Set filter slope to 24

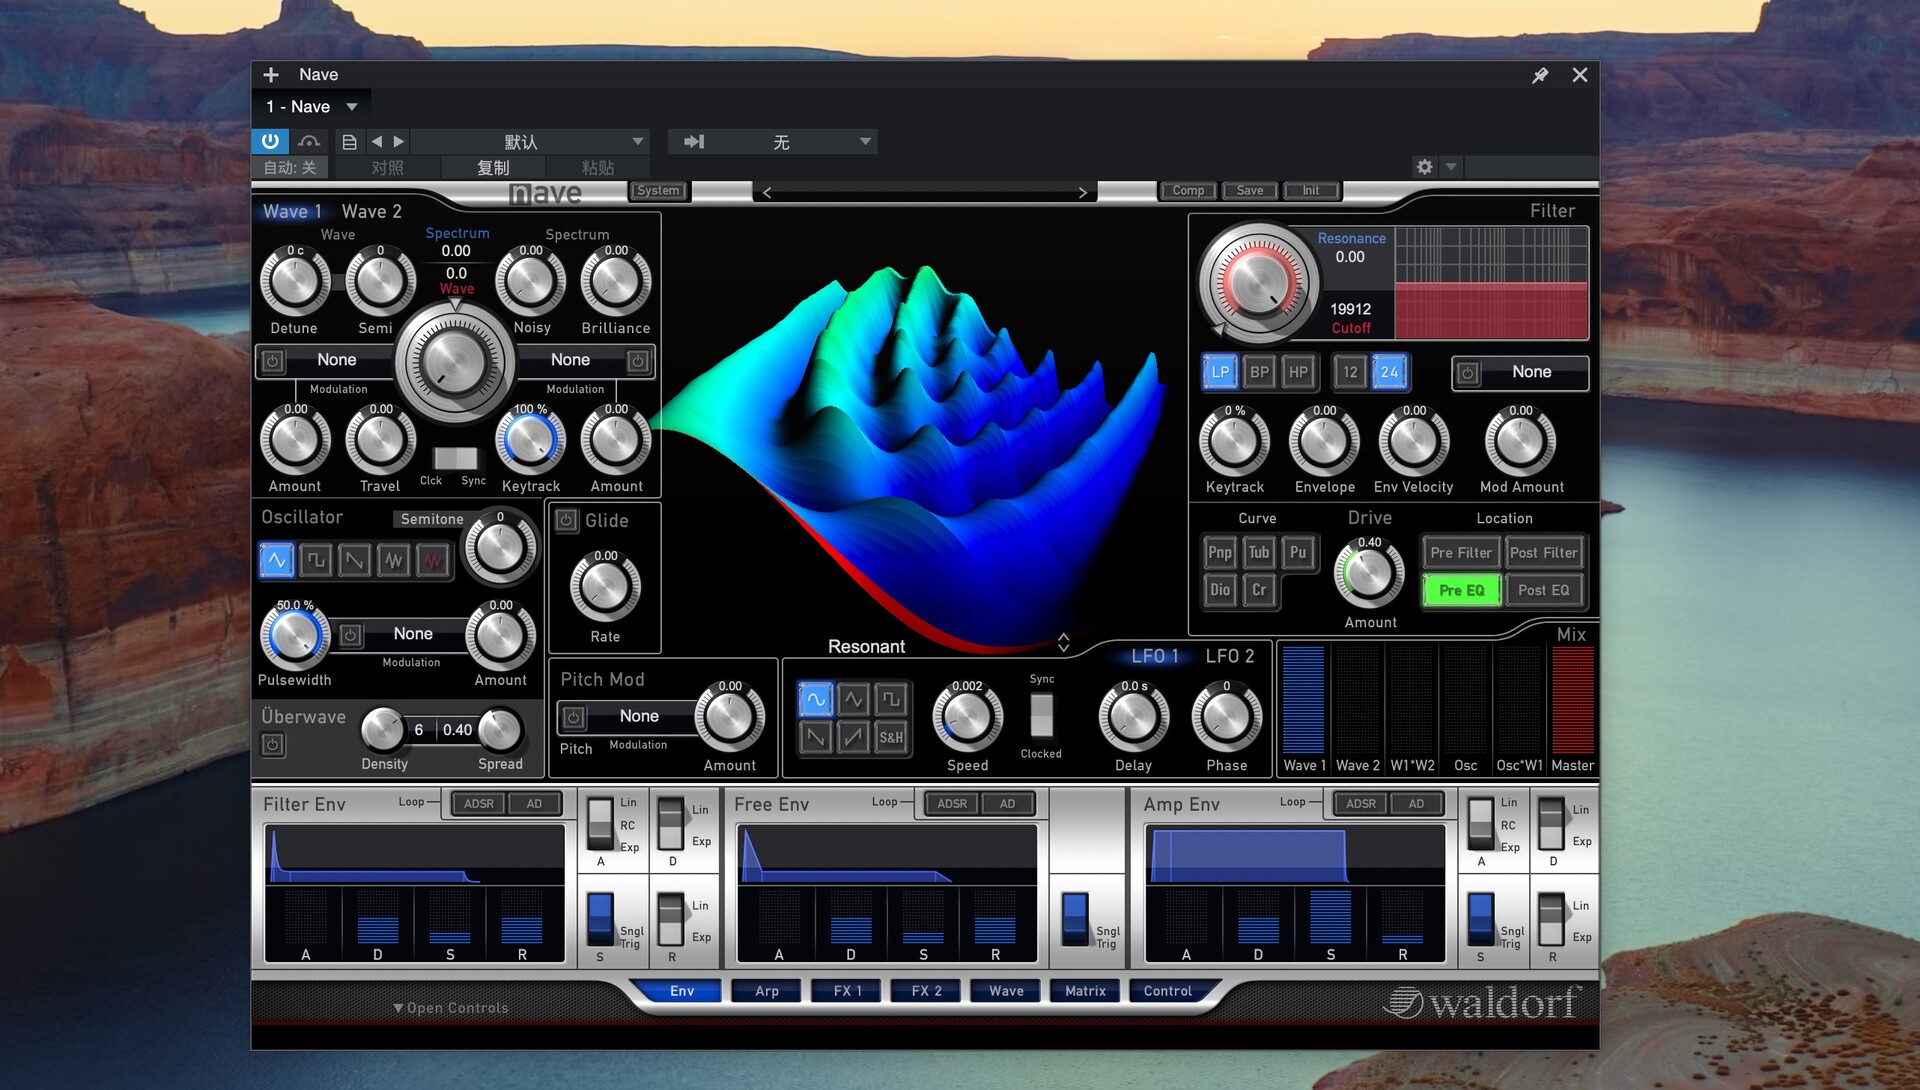(x=1389, y=372)
